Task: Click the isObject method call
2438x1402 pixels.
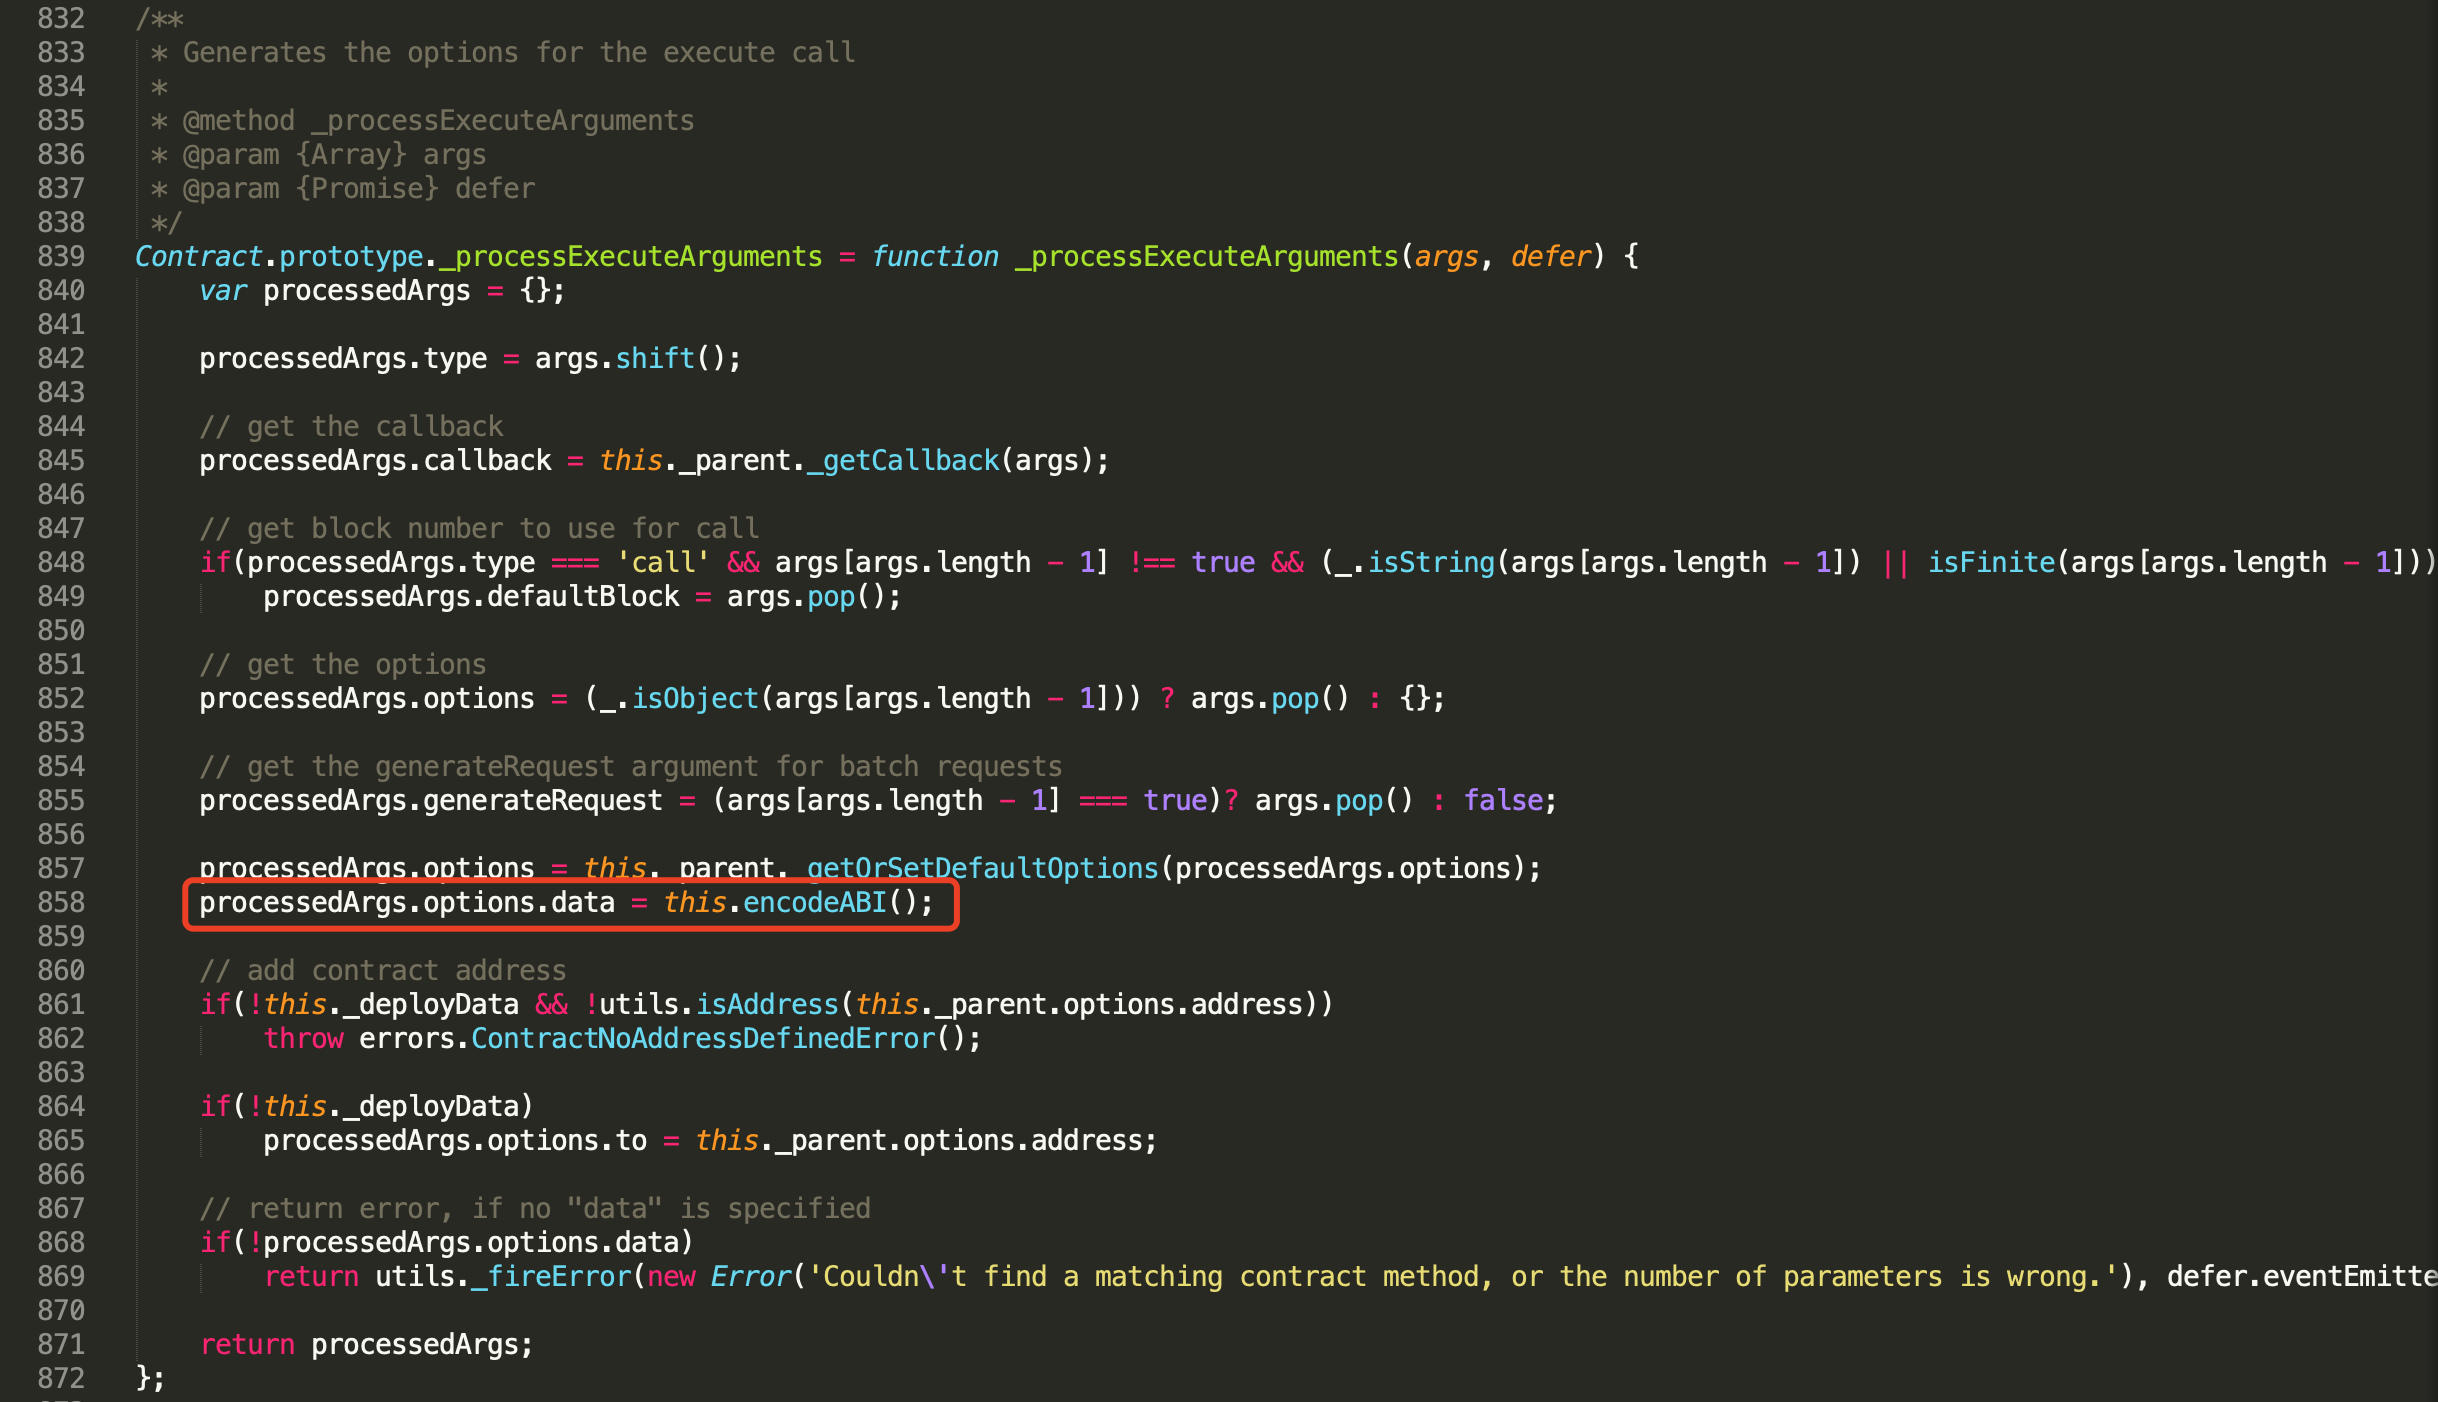Action: (694, 698)
